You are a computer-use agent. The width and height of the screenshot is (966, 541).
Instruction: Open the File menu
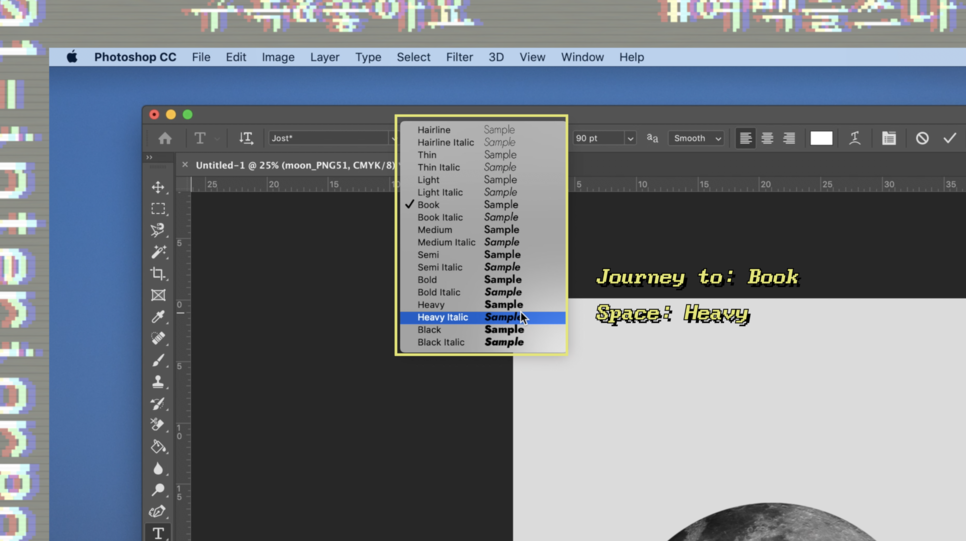[x=201, y=57]
